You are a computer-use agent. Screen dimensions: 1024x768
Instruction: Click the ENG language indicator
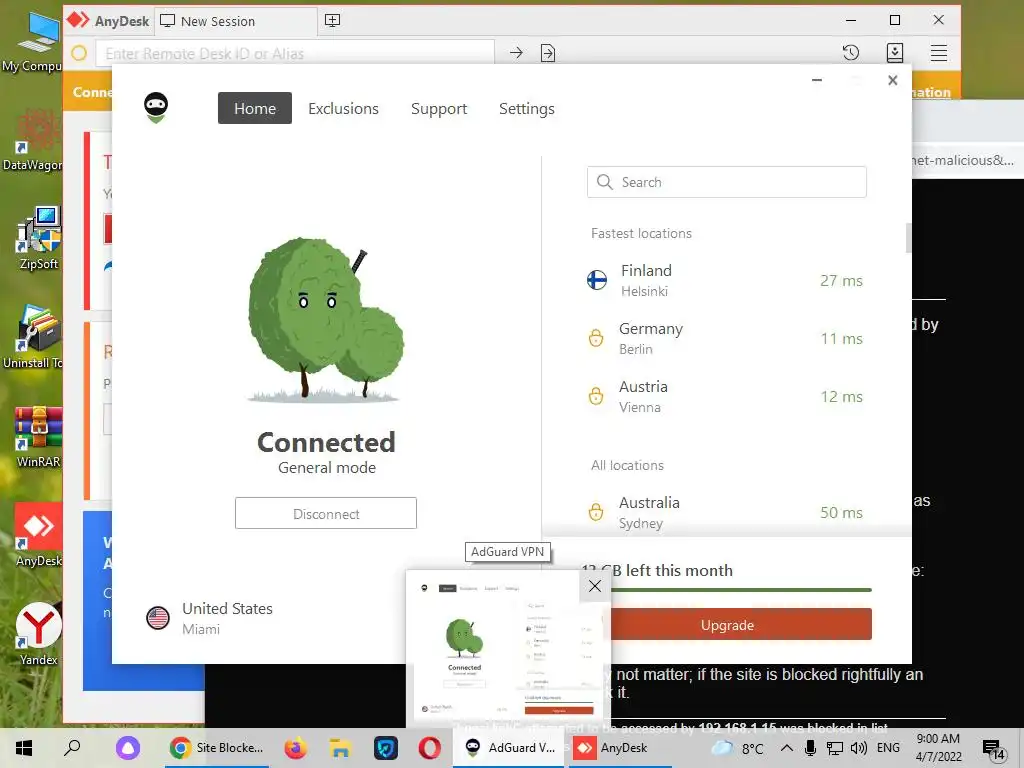[888, 748]
